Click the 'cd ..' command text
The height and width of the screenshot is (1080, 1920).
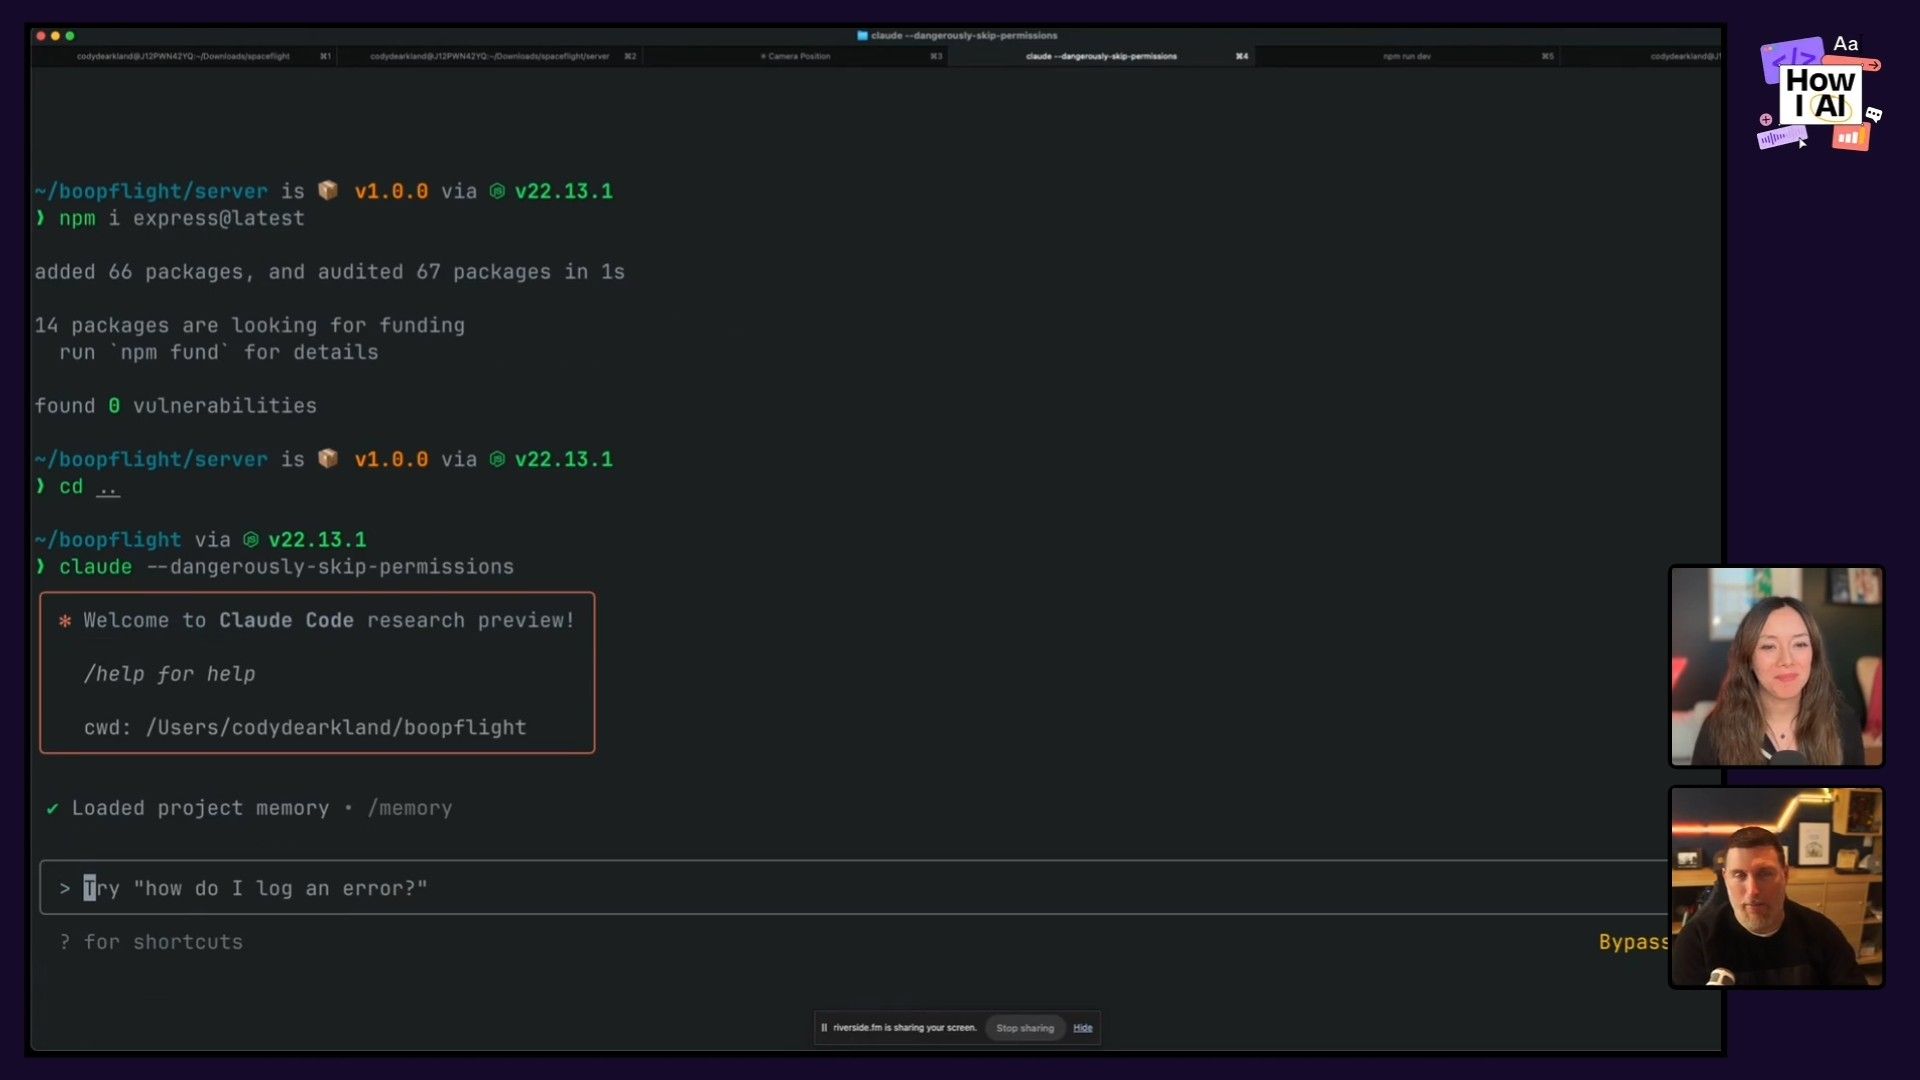click(x=89, y=487)
